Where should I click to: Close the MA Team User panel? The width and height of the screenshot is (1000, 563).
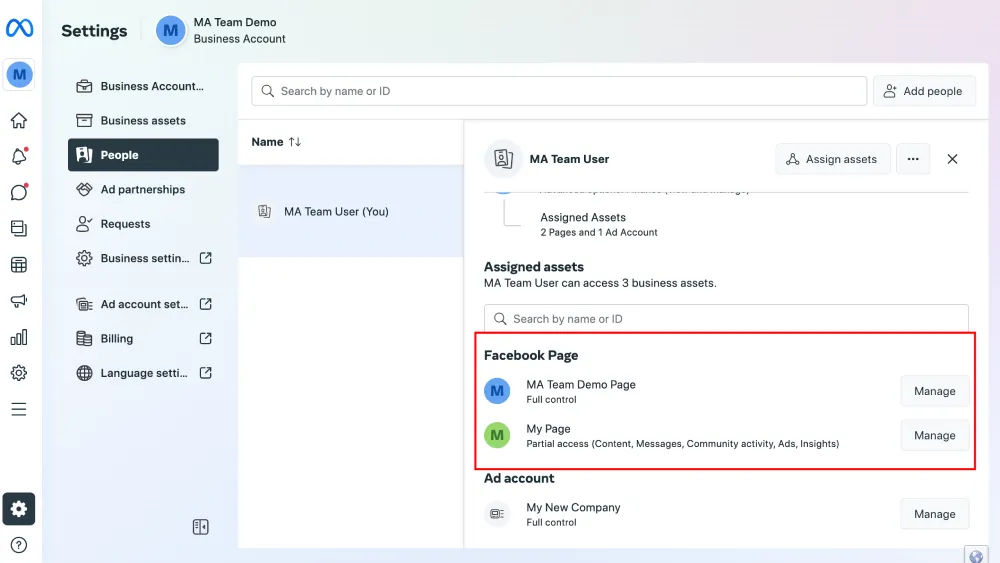click(x=952, y=159)
